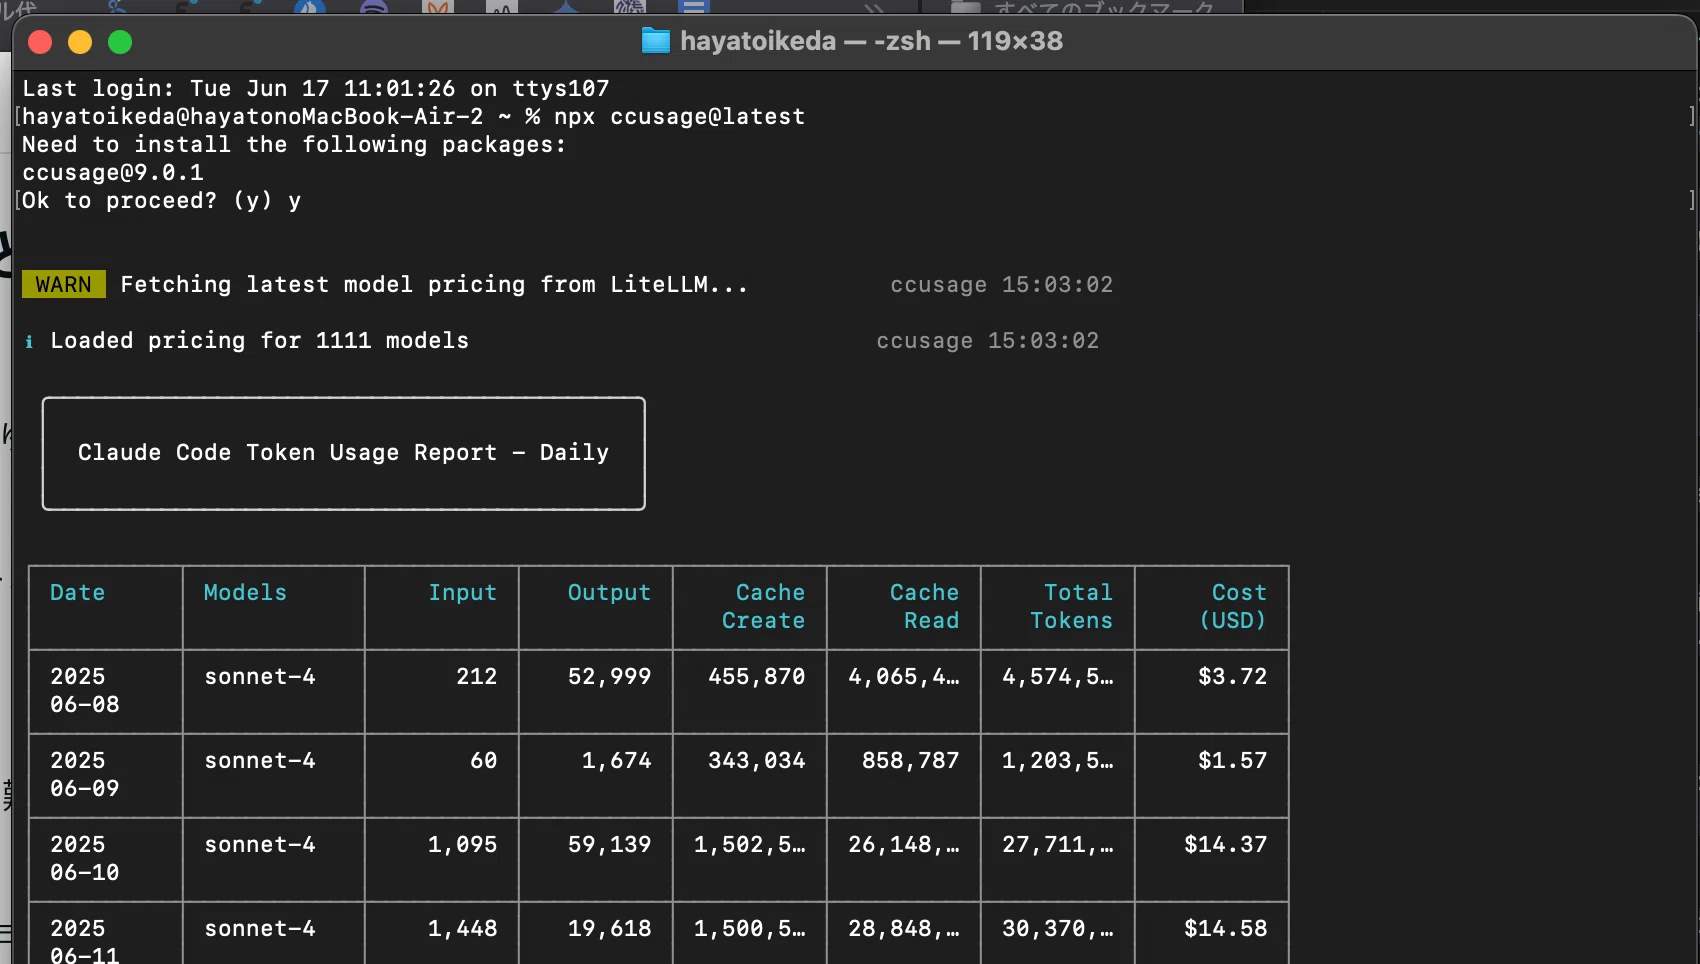Click the input value '1,448'

pos(463,929)
